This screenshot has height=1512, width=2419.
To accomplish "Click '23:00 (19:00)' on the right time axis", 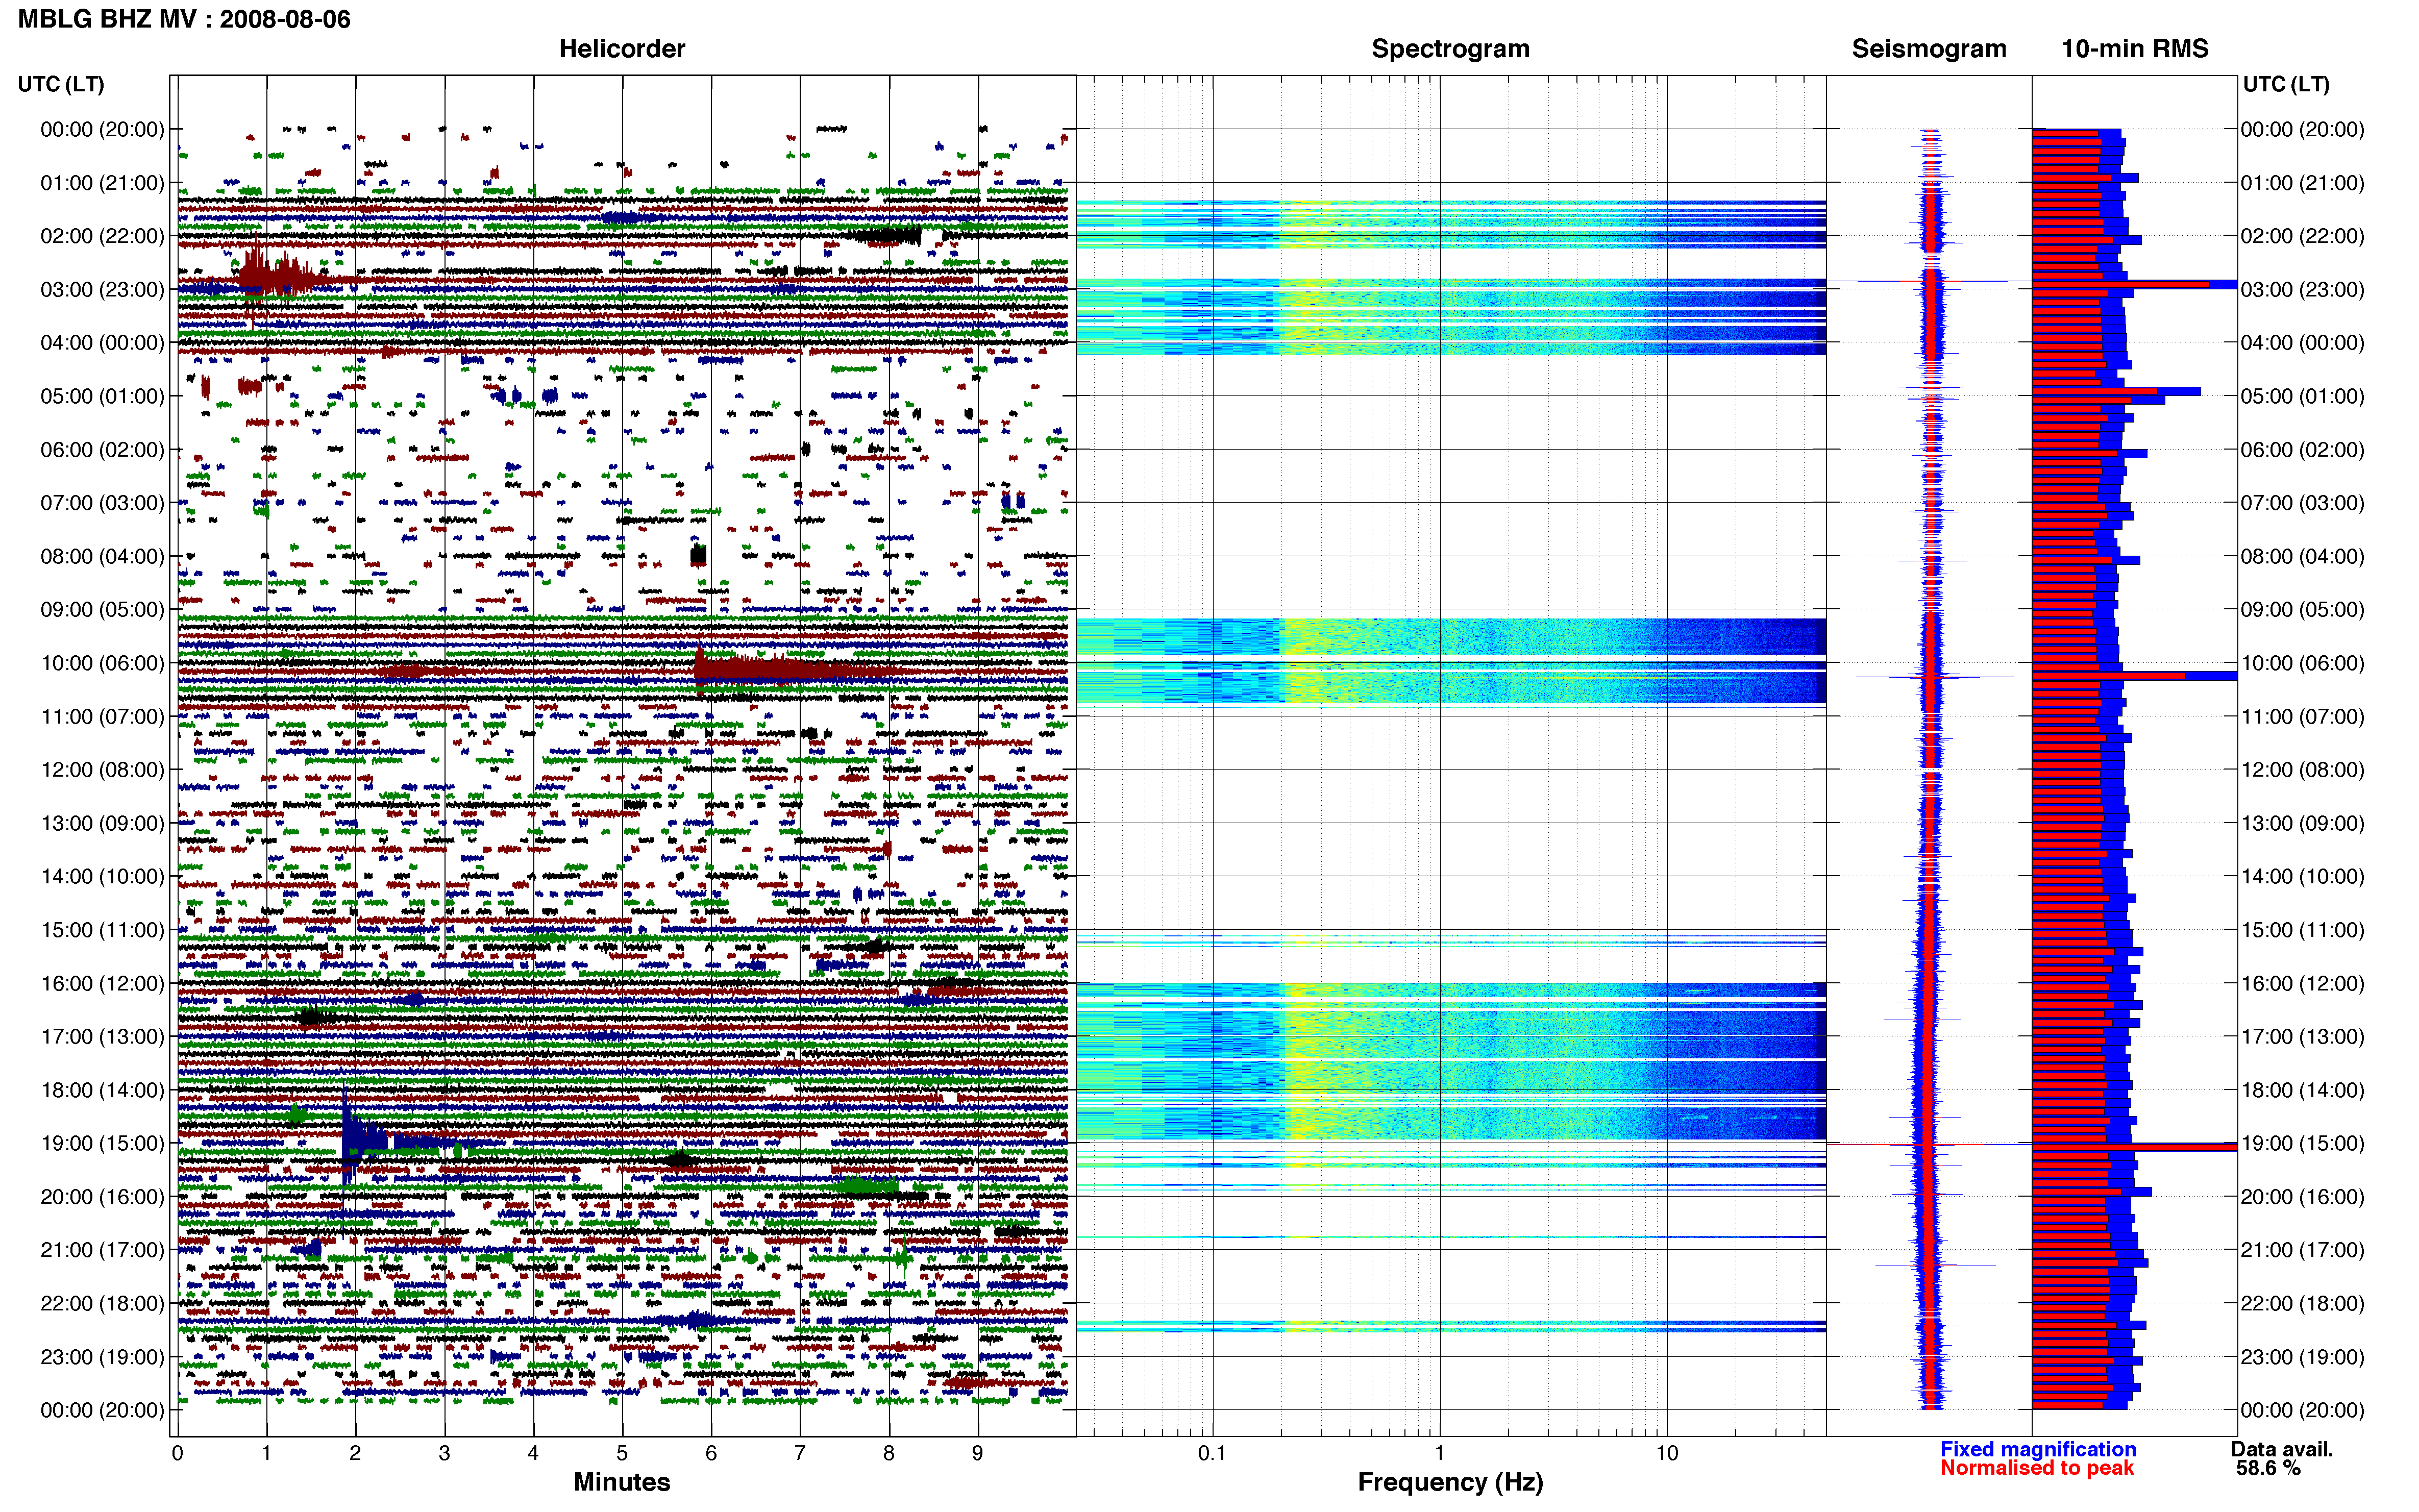I will click(2302, 1357).
